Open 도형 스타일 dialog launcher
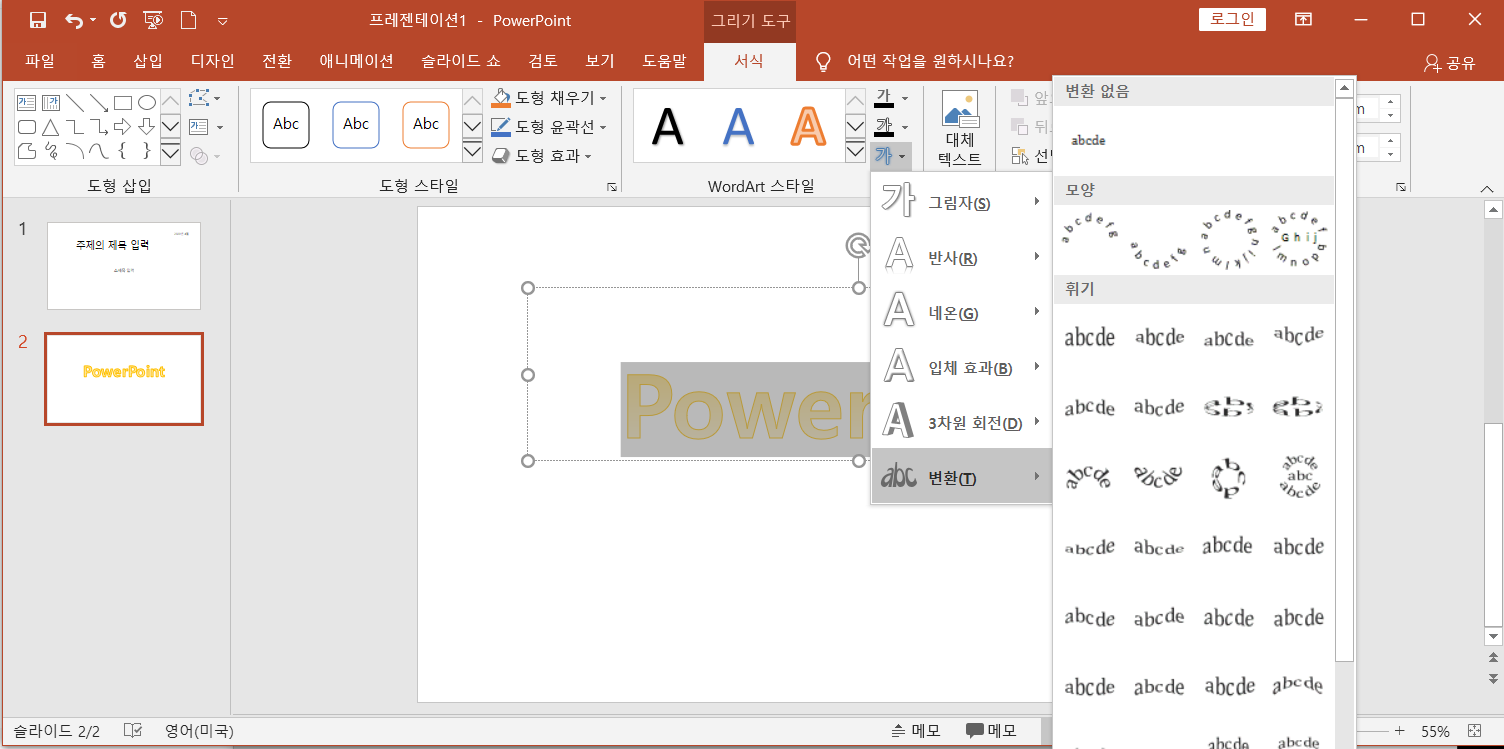 click(611, 187)
